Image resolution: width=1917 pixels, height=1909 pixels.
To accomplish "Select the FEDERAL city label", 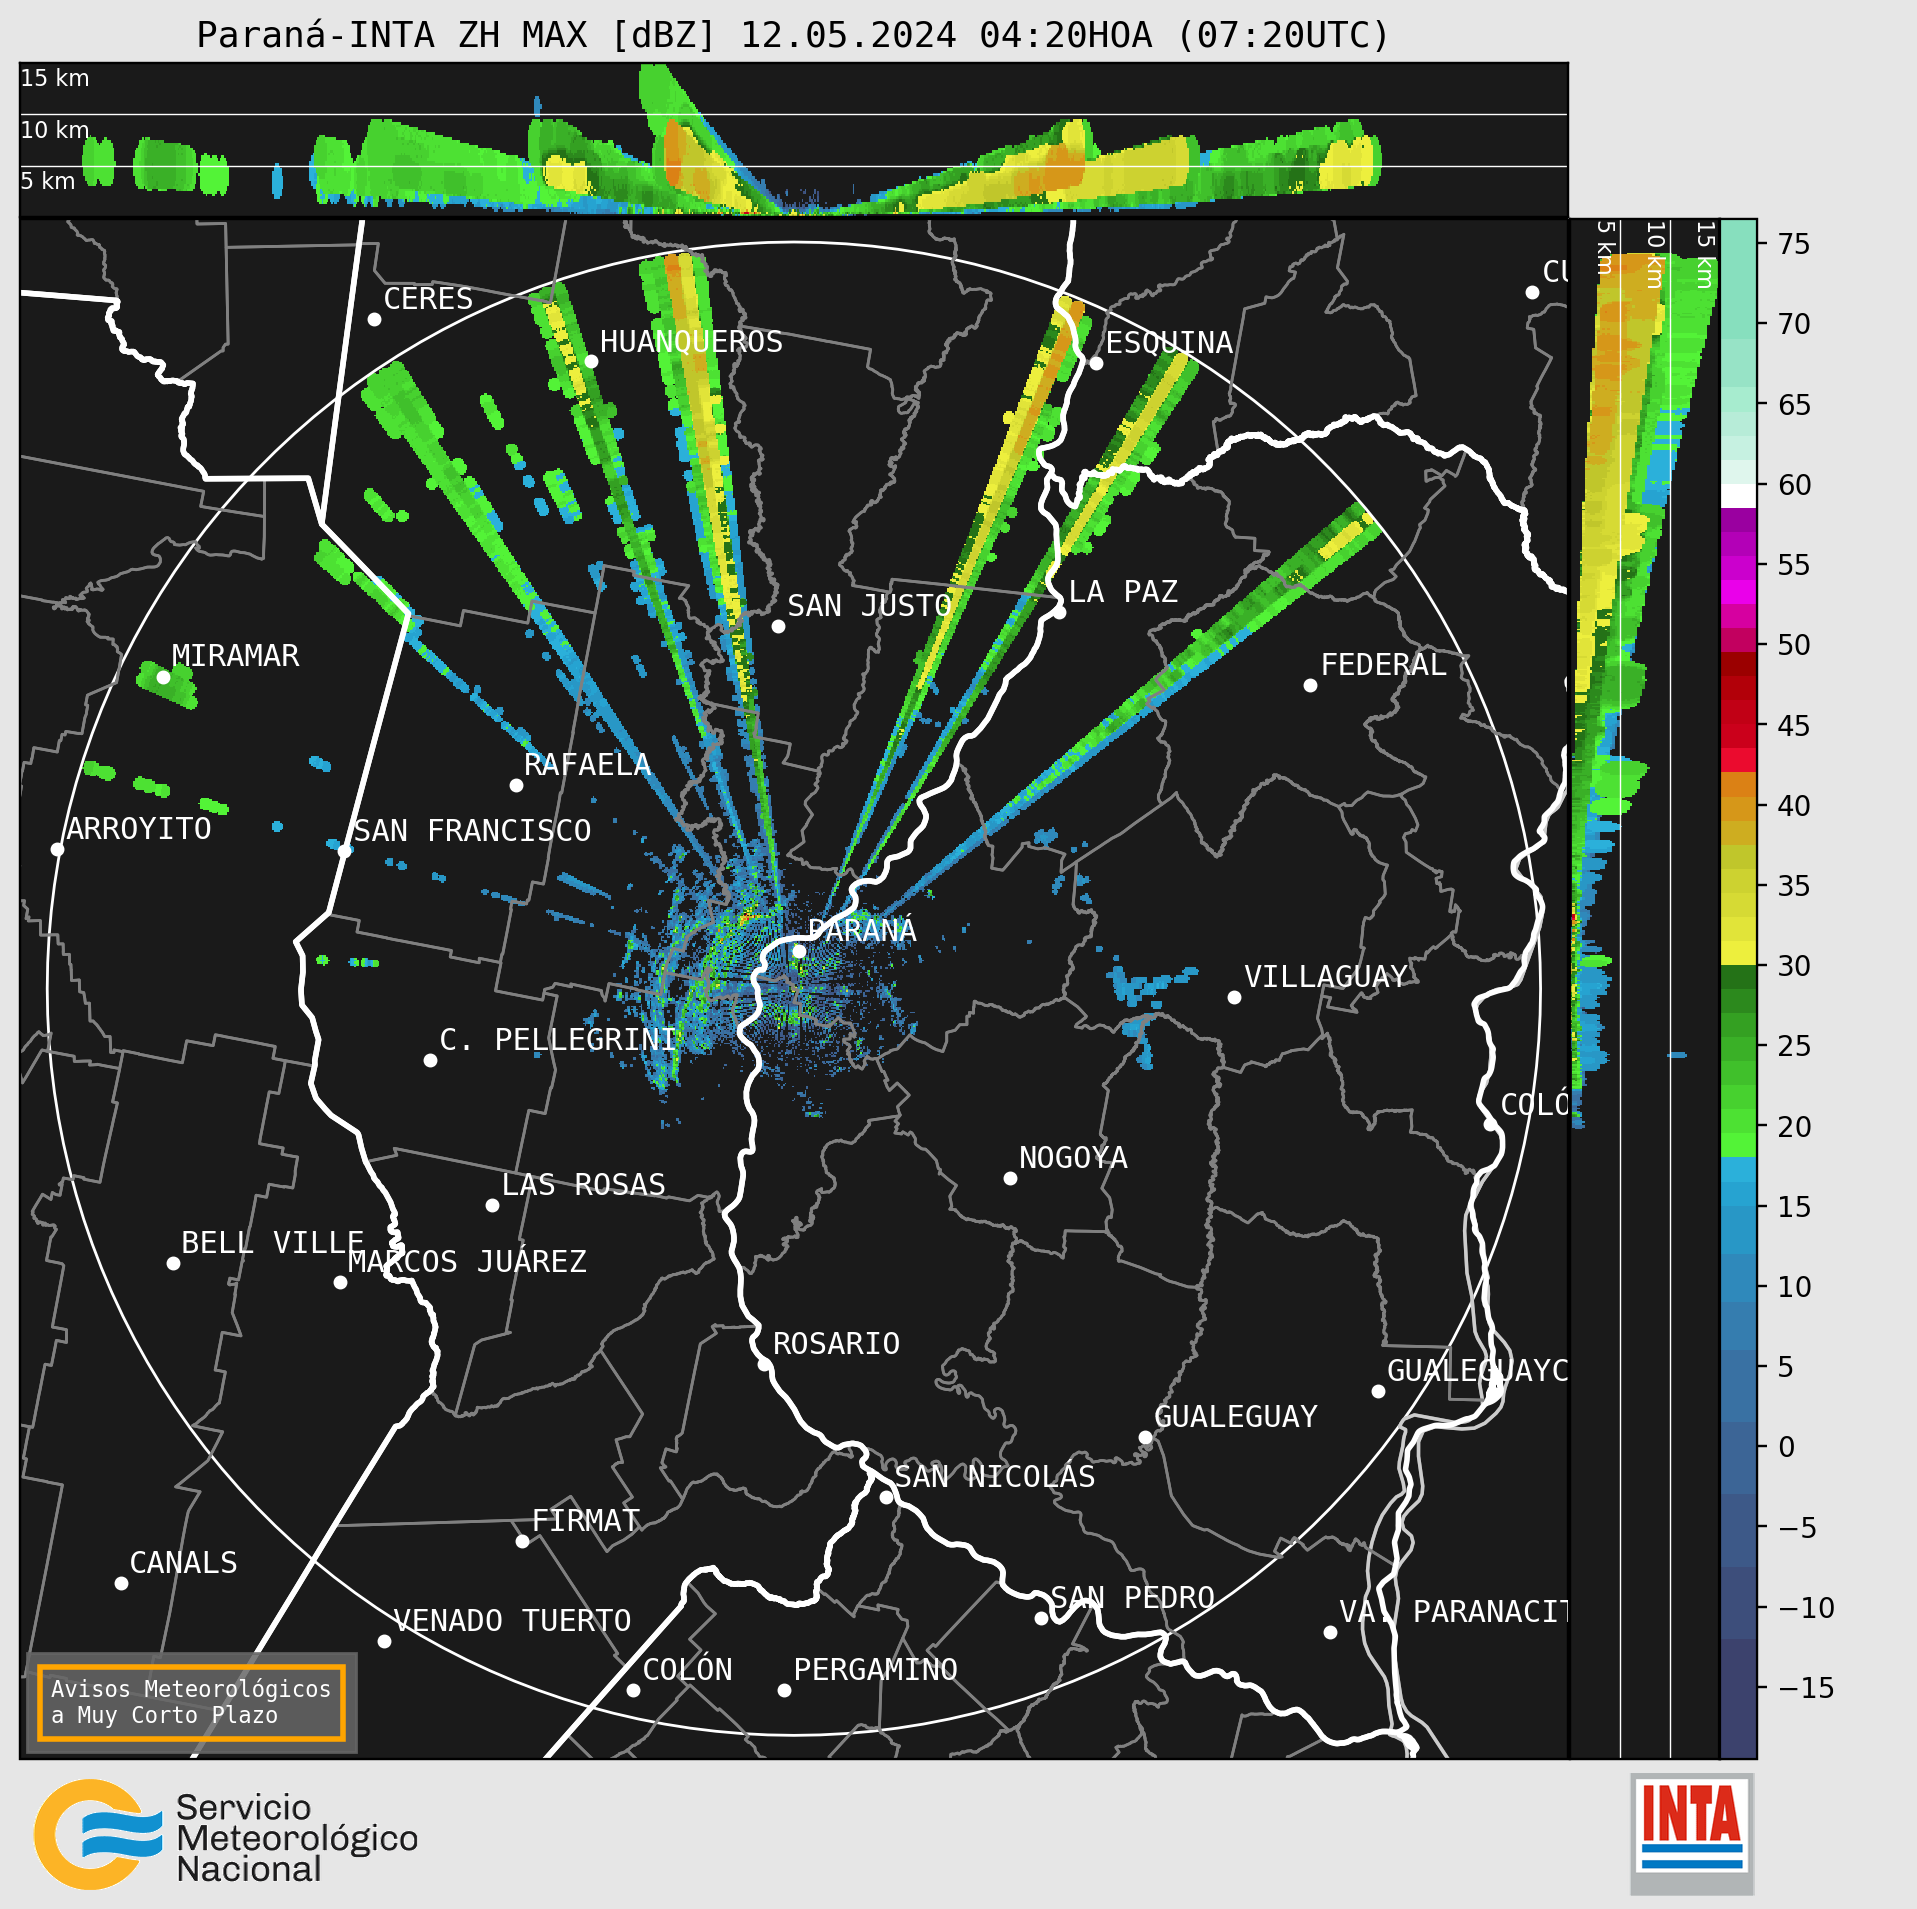I will [x=1384, y=664].
